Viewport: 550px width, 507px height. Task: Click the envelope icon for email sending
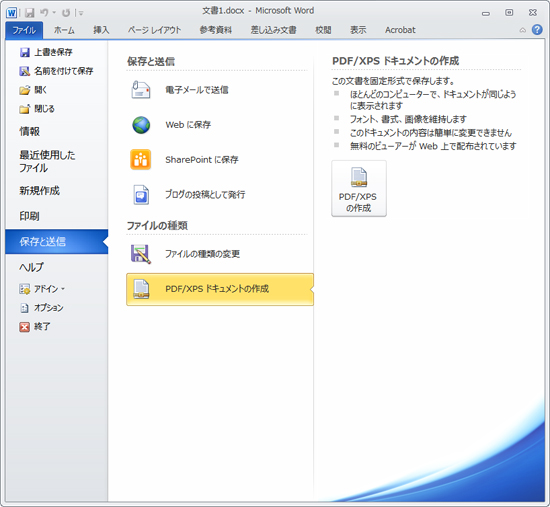(x=141, y=90)
